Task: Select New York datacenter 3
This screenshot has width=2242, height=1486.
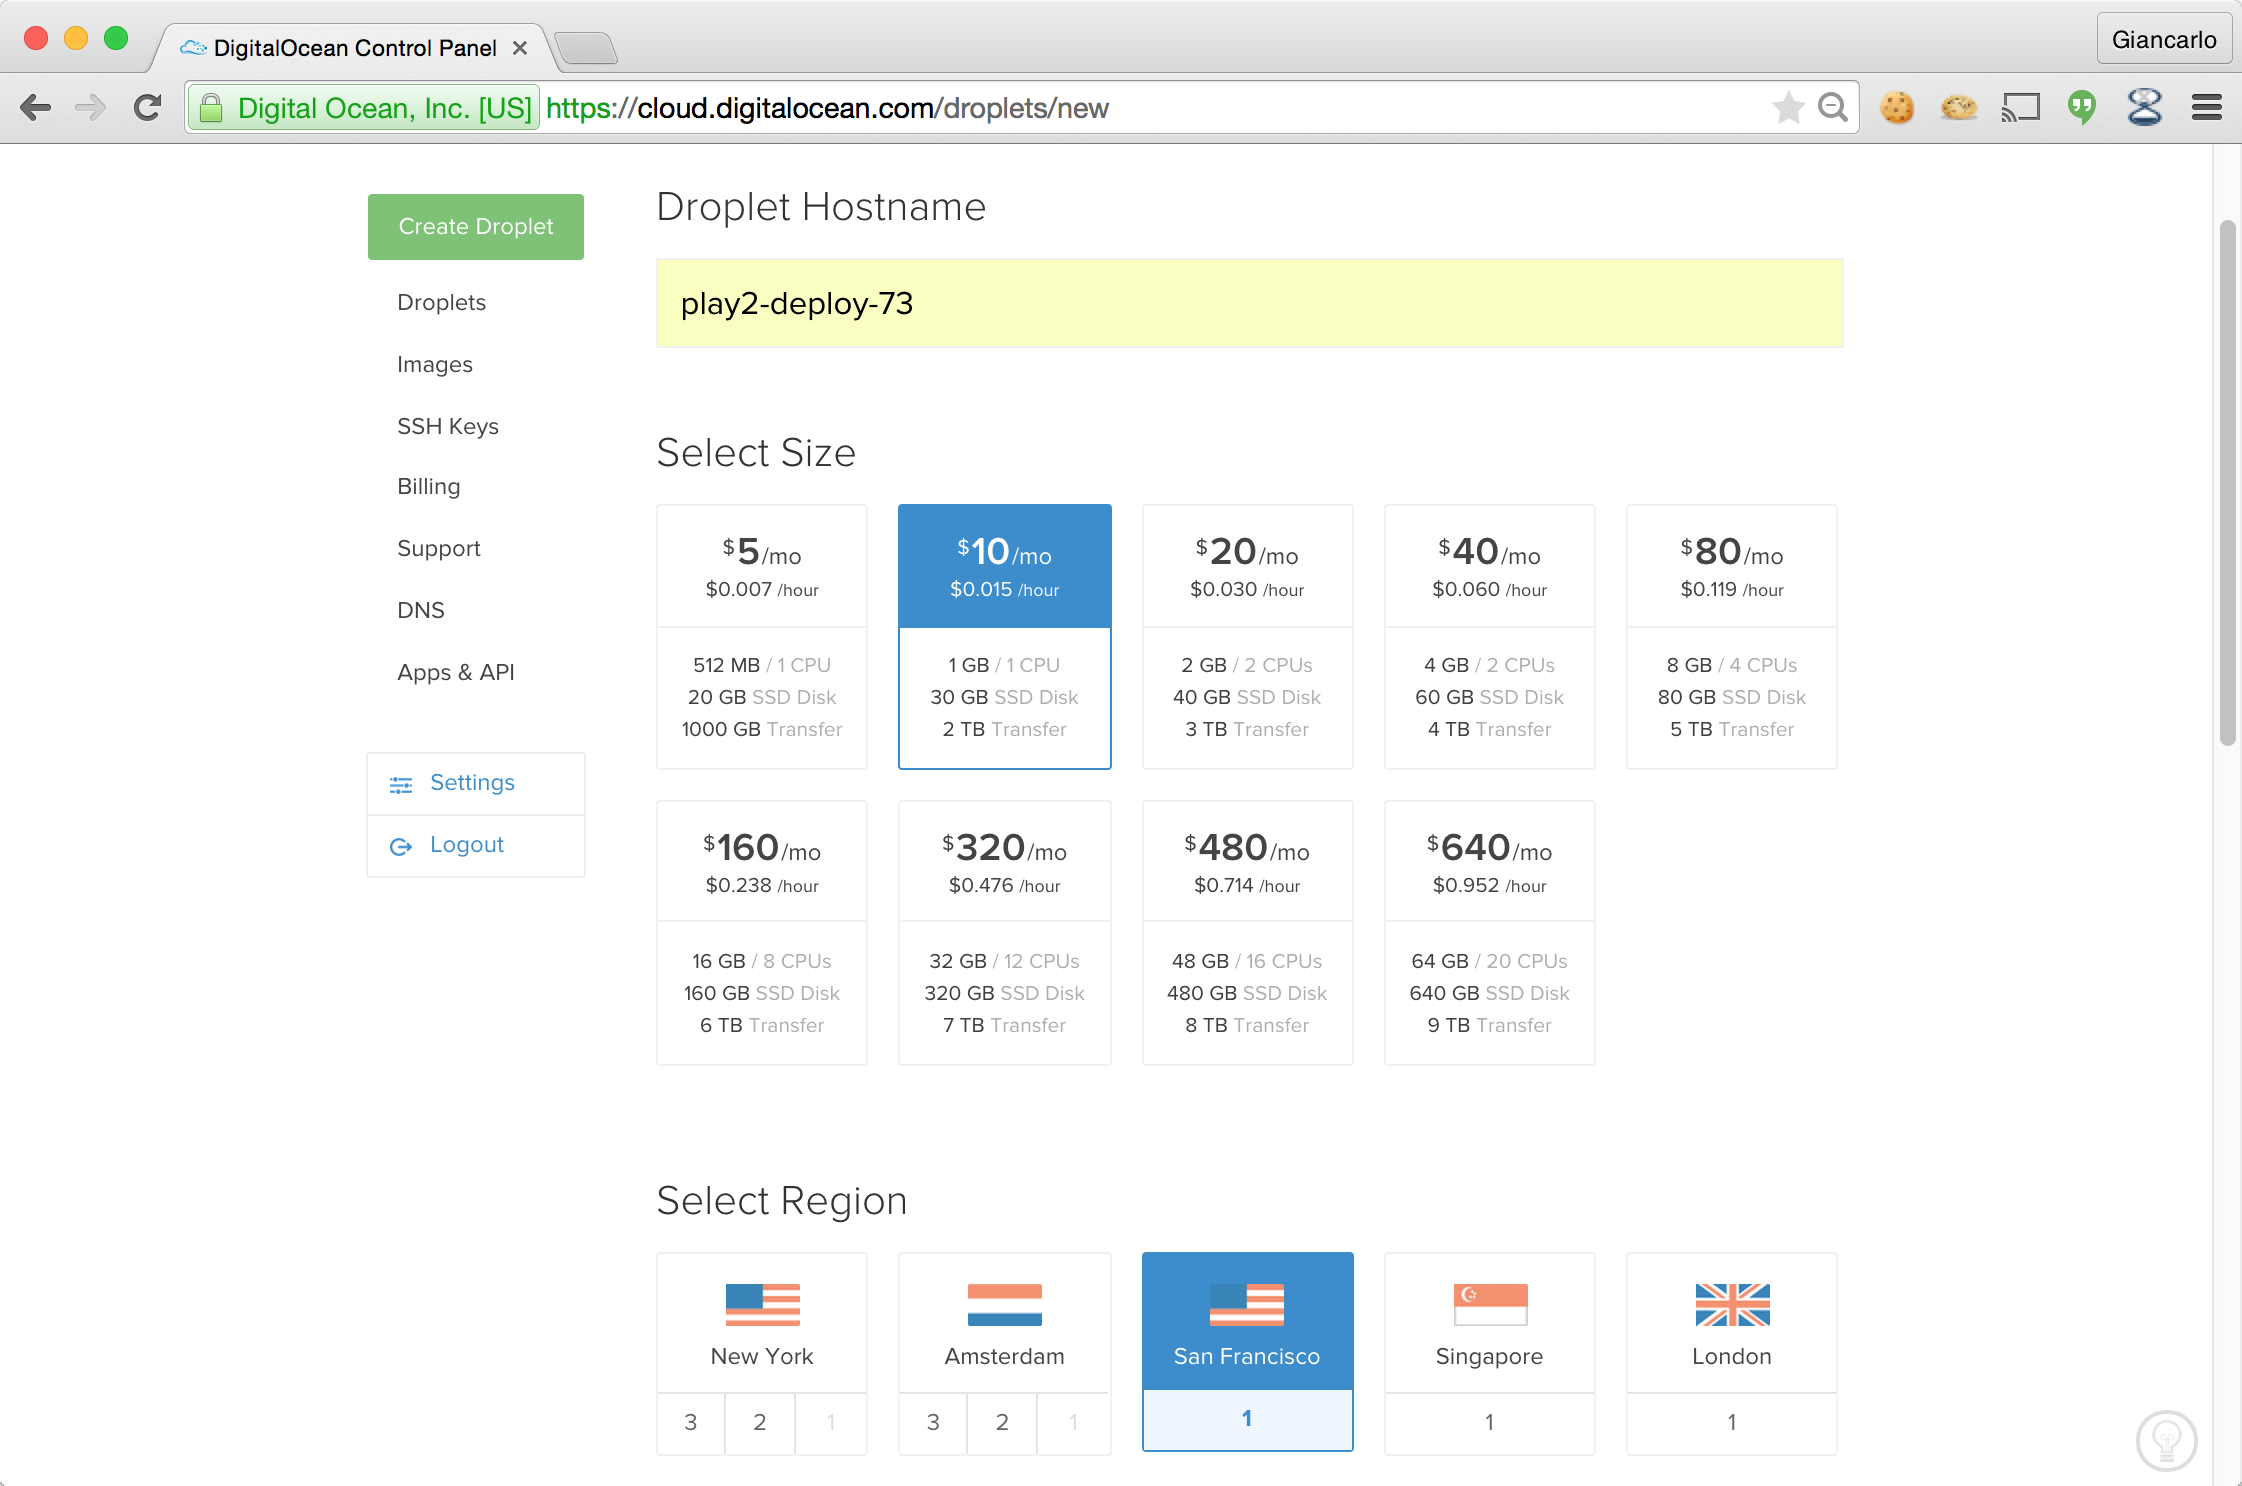Action: pos(691,1423)
